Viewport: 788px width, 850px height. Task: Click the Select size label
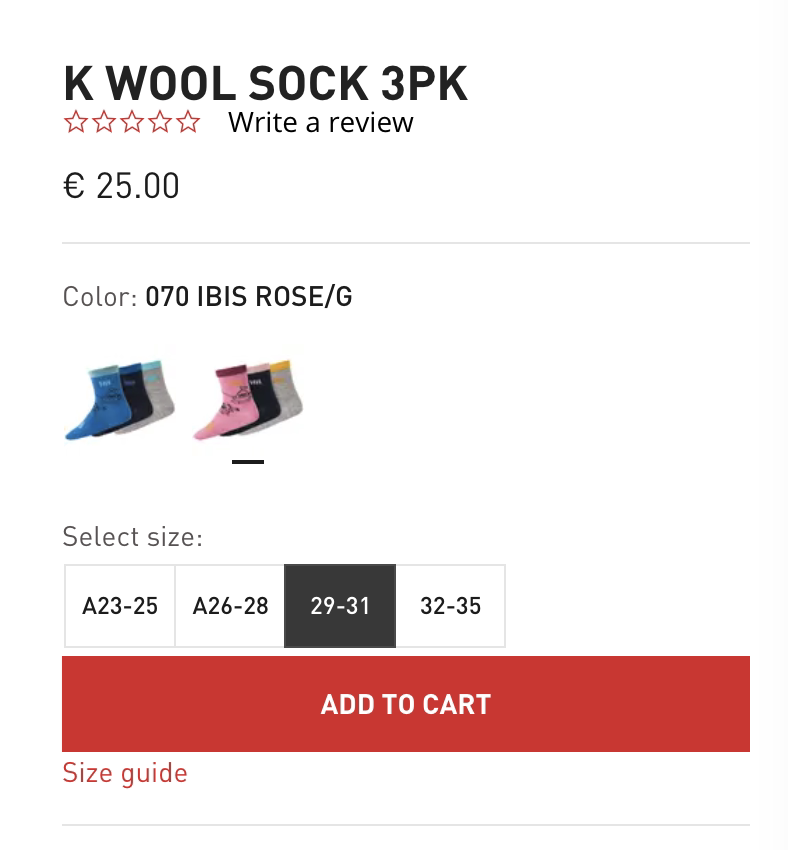tap(132, 537)
